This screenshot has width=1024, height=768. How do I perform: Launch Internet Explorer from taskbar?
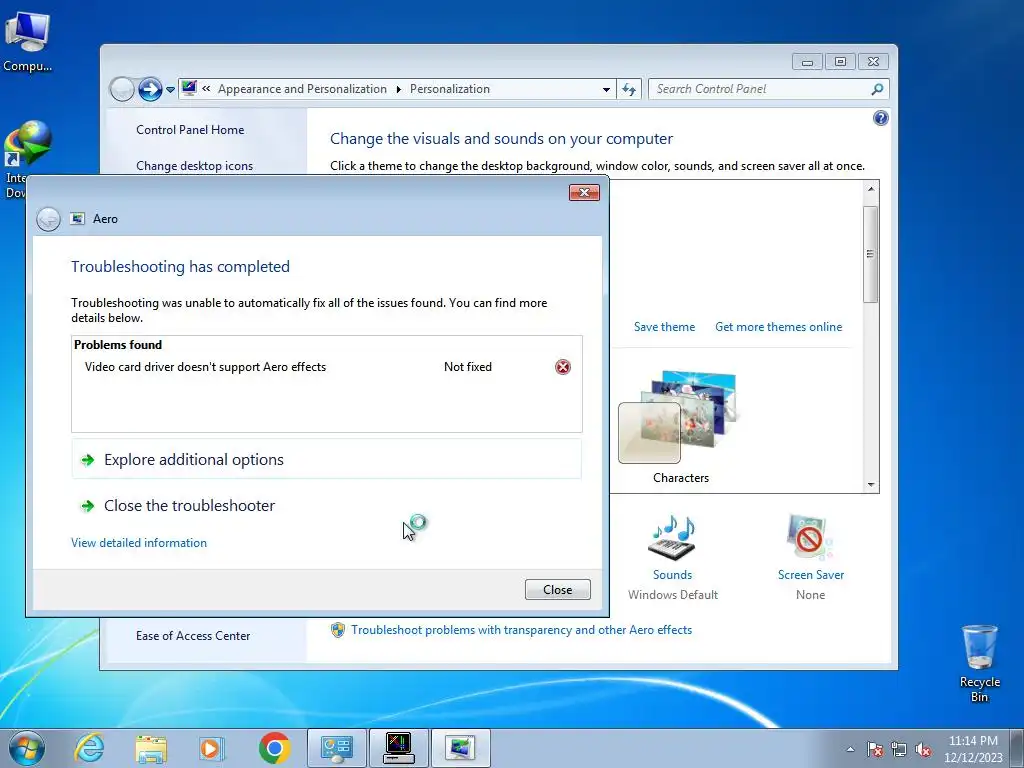89,748
